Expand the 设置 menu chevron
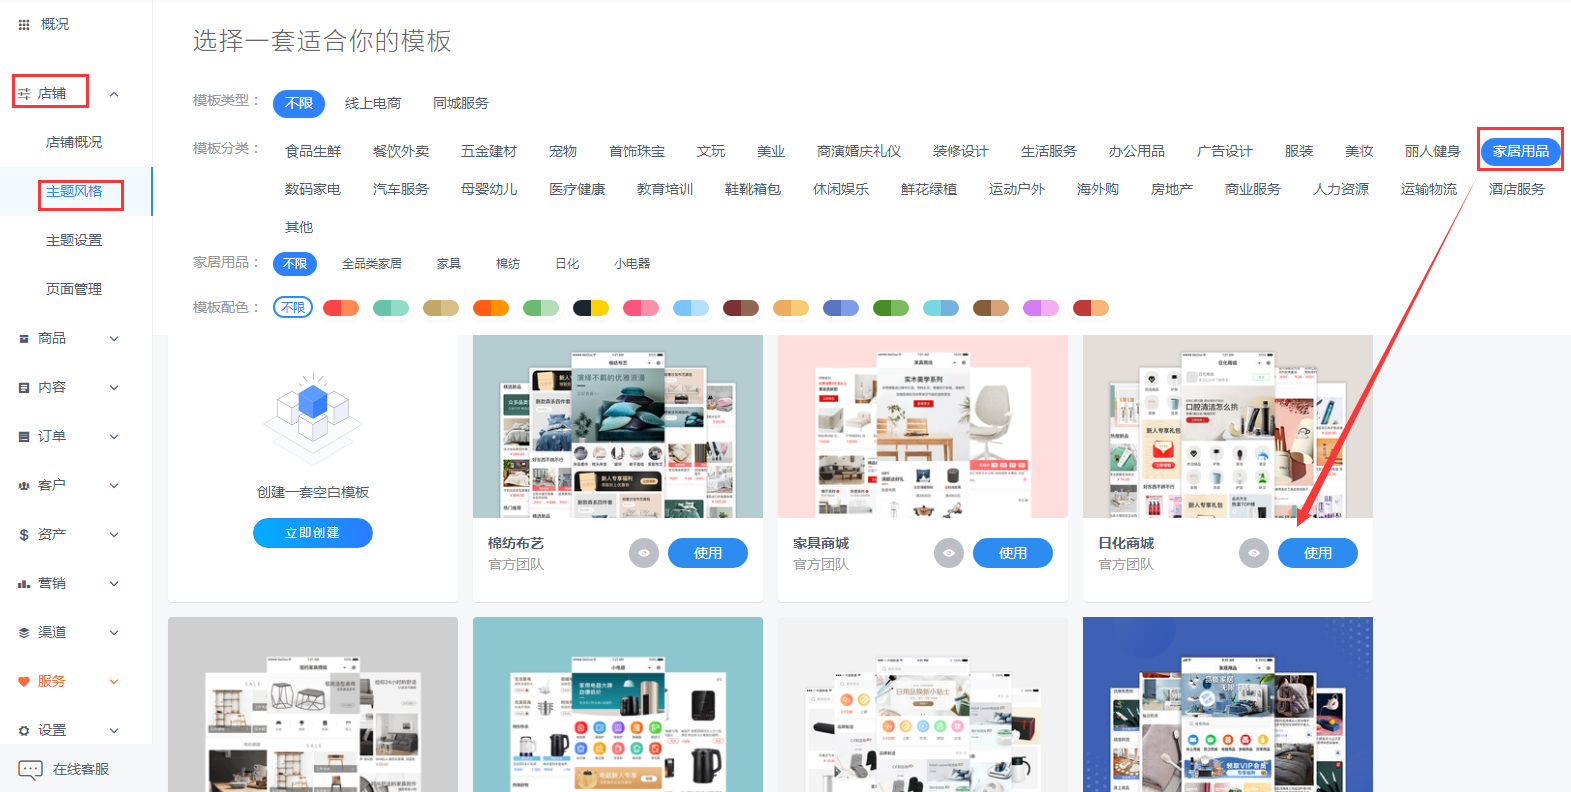1571x792 pixels. tap(114, 731)
